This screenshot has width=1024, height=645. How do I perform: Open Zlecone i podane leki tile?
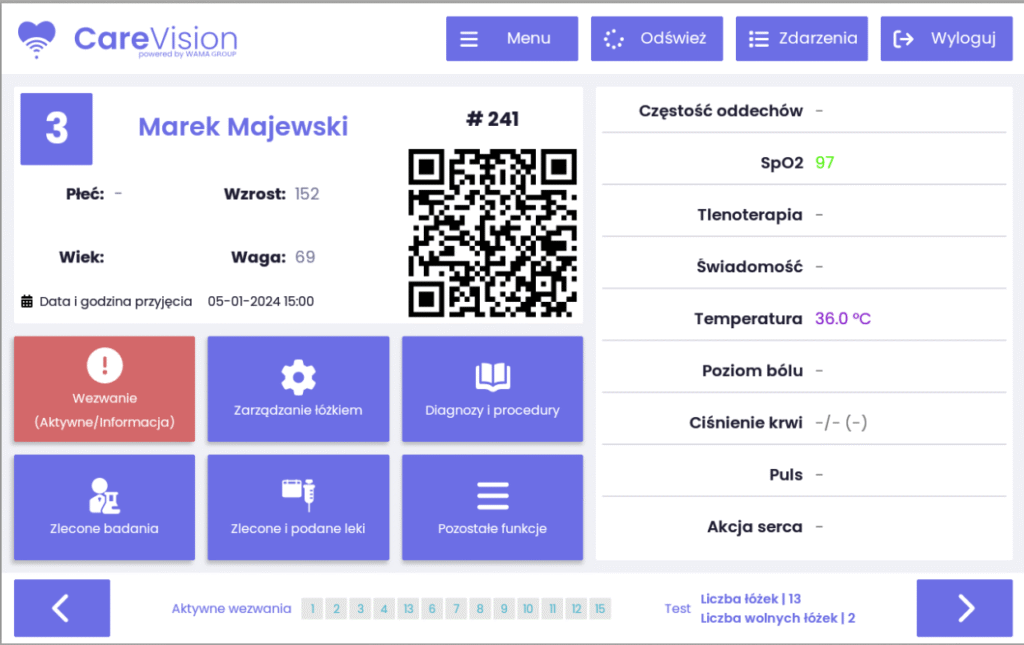point(298,507)
